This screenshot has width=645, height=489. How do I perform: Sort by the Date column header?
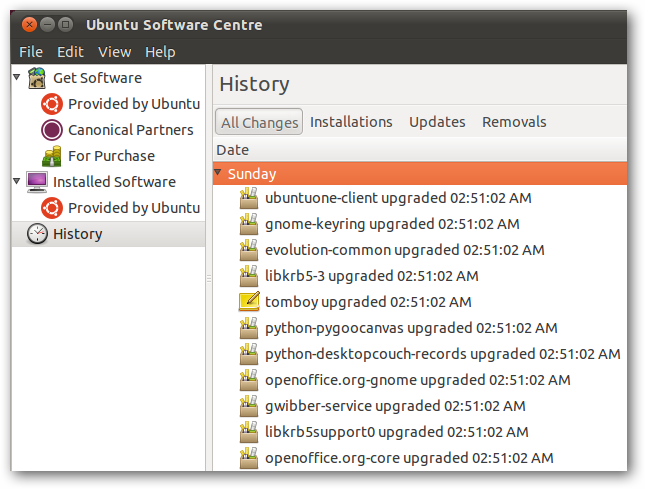[420, 150]
